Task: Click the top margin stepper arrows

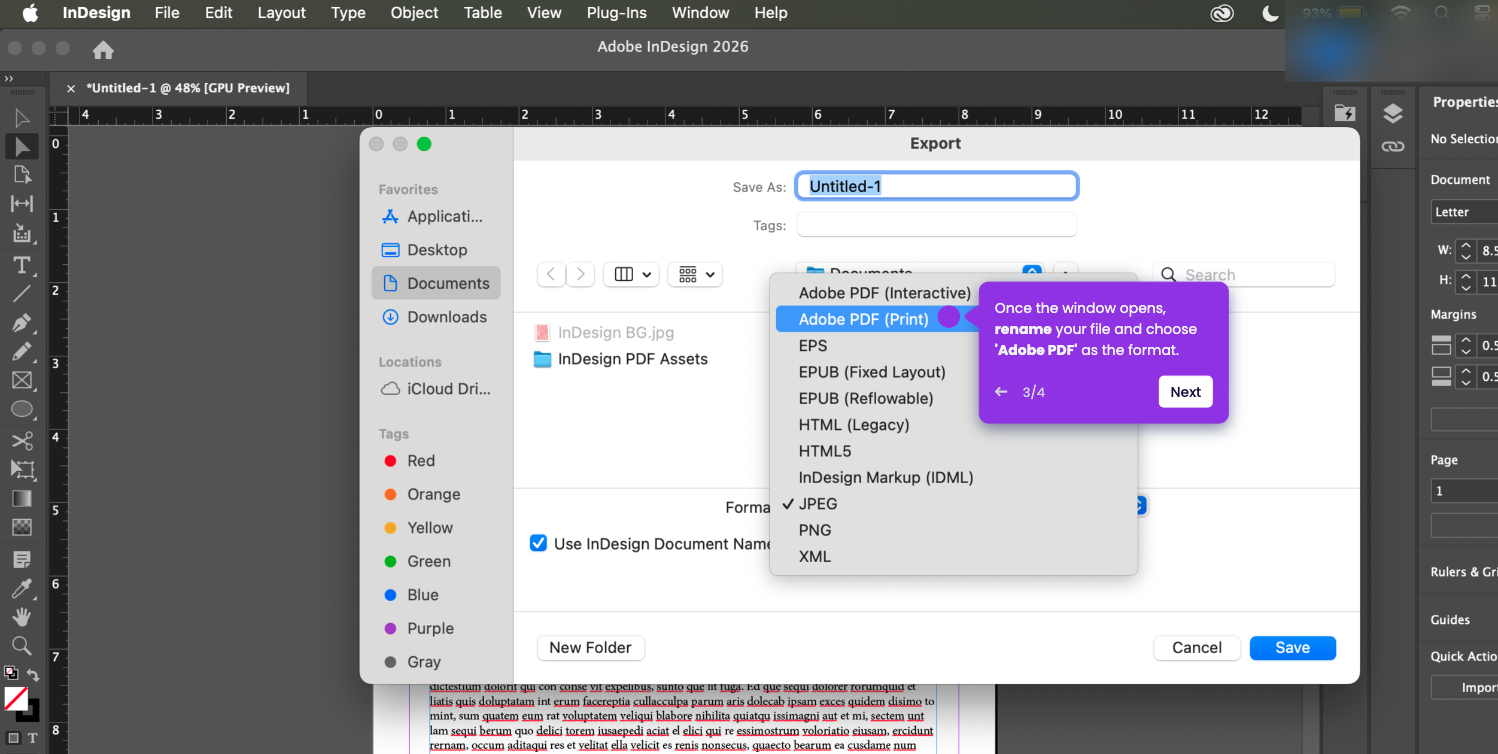Action: click(x=1466, y=345)
